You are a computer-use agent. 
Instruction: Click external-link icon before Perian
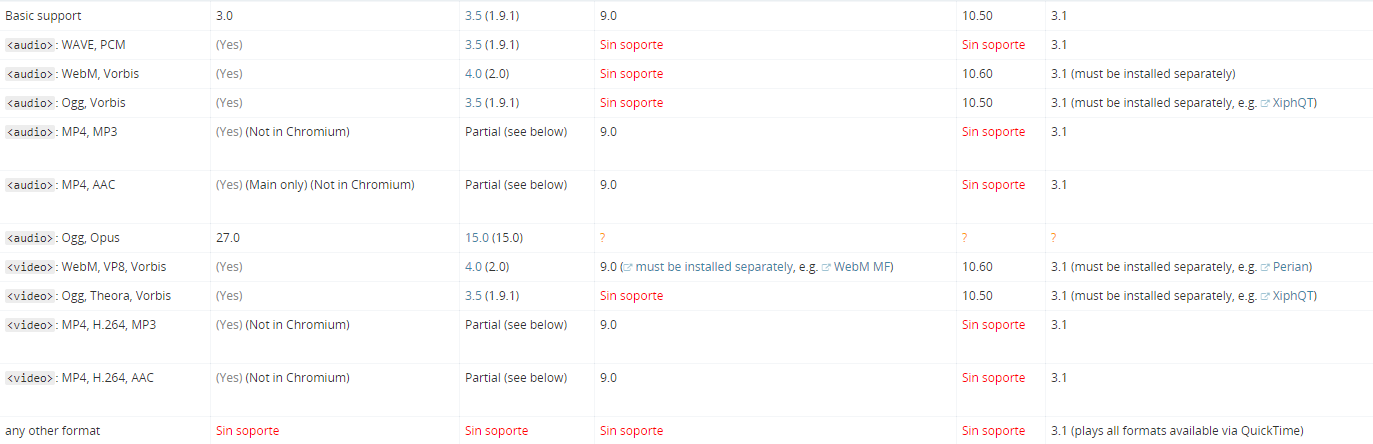click(x=1265, y=267)
